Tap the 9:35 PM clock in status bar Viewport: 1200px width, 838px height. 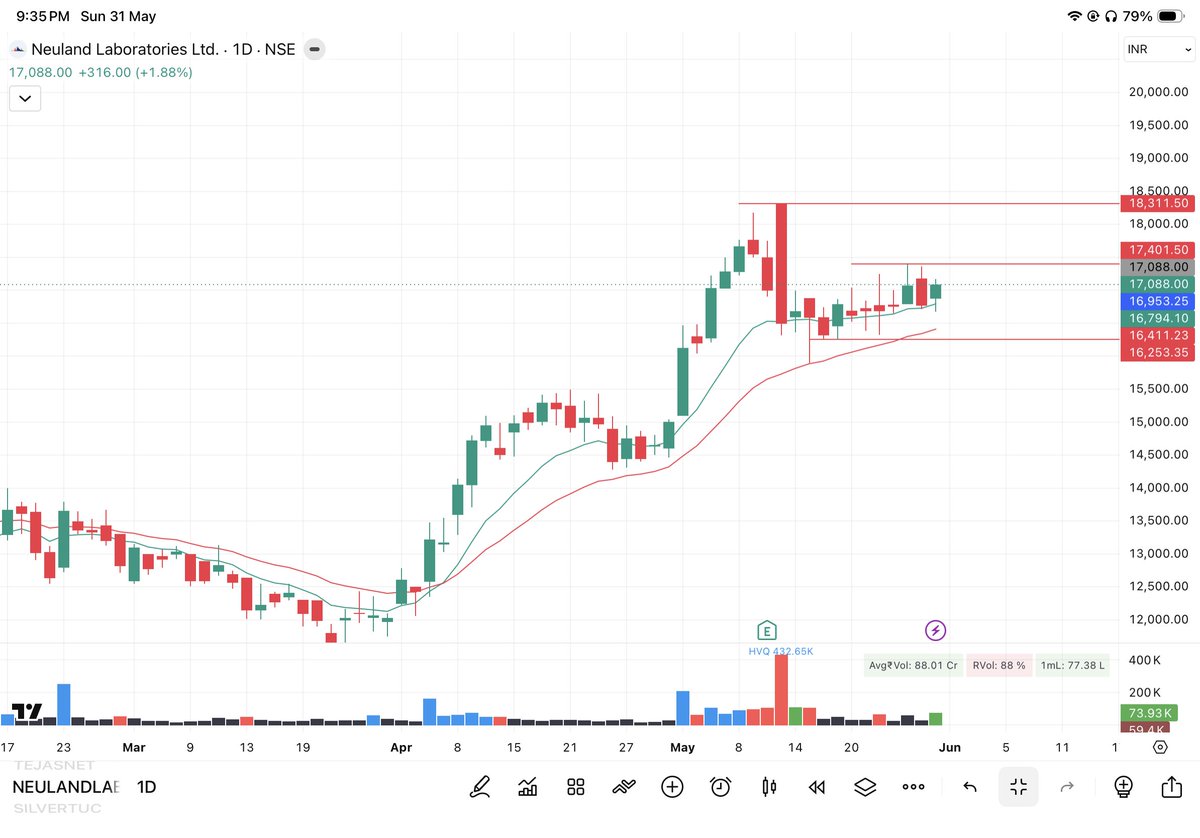click(44, 17)
